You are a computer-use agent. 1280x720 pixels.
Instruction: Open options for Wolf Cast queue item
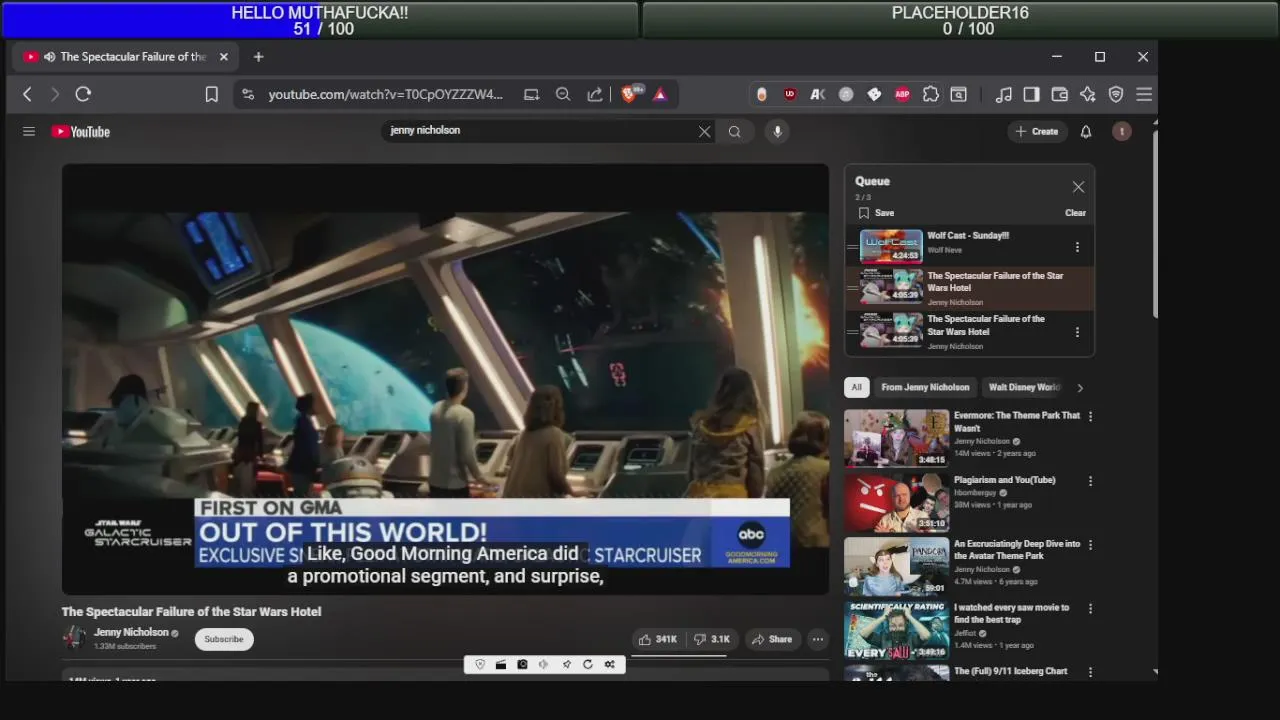[x=1077, y=247]
